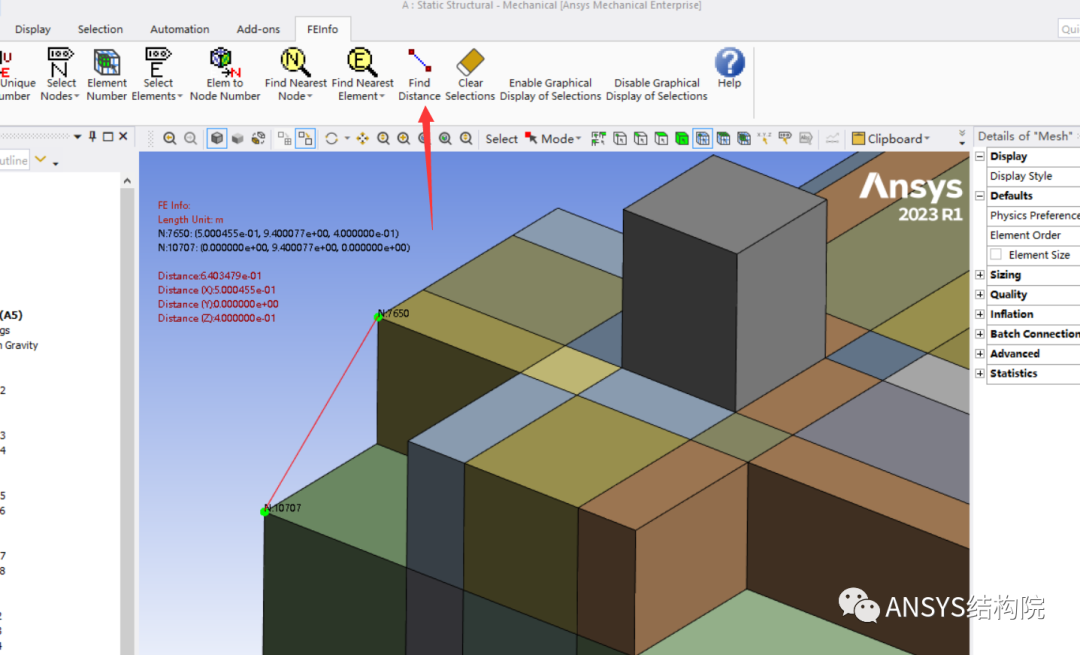Switch to the Selection ribbon tab
This screenshot has height=655, width=1080.
[x=100, y=29]
